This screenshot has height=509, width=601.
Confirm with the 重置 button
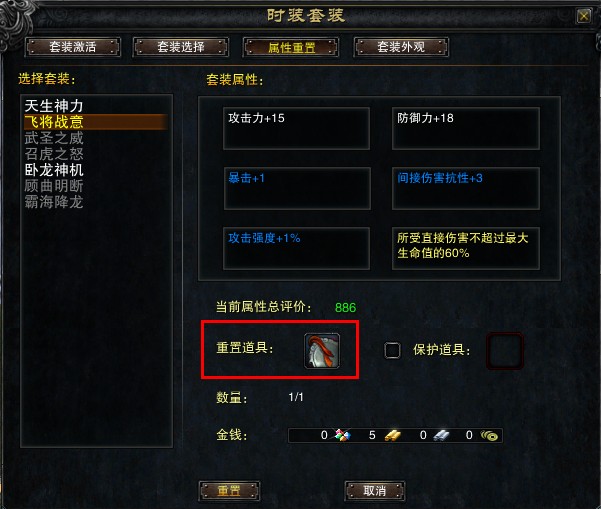(x=229, y=491)
